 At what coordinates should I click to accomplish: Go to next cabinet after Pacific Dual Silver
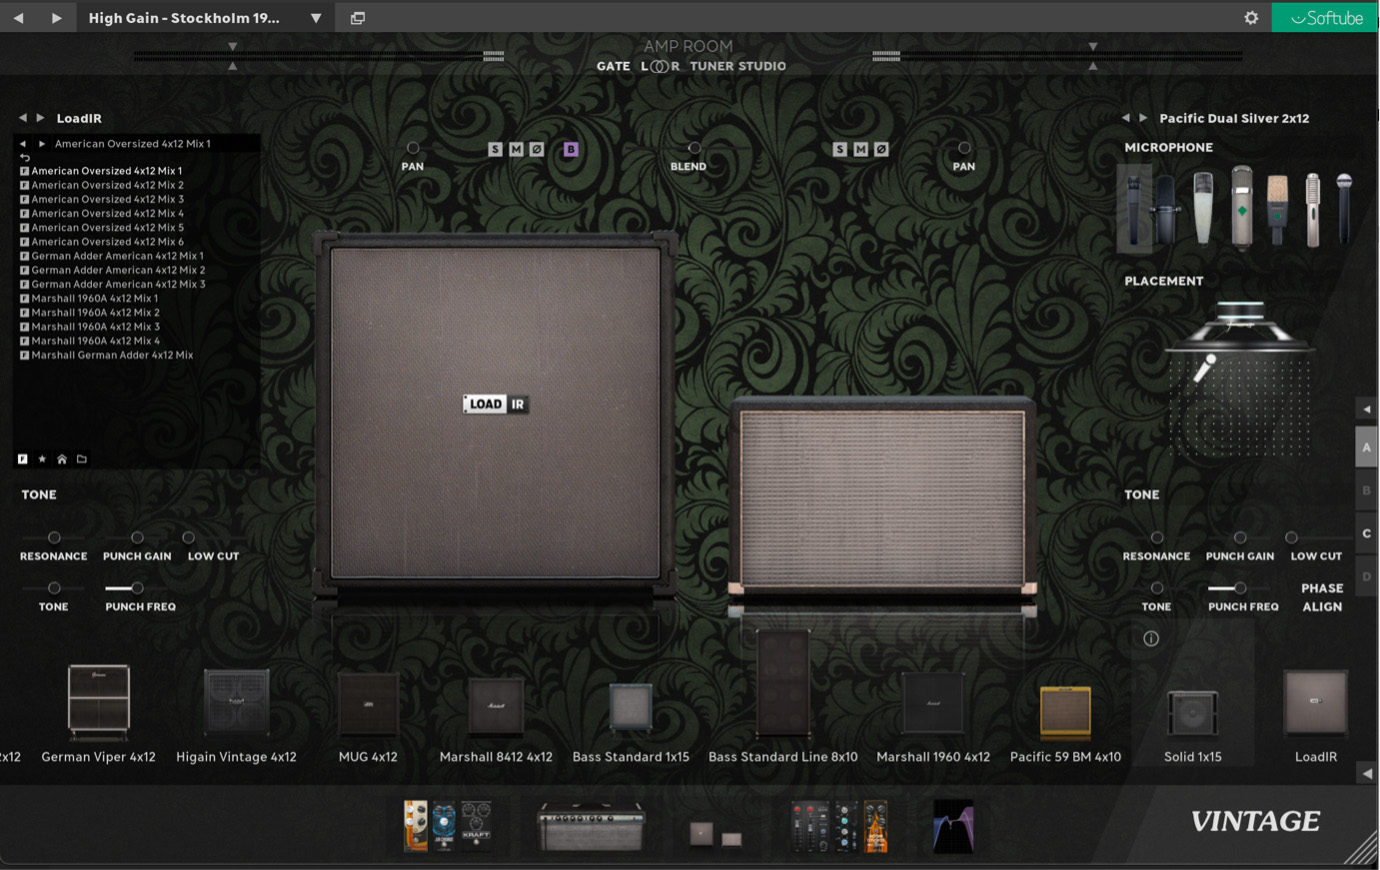click(1144, 118)
